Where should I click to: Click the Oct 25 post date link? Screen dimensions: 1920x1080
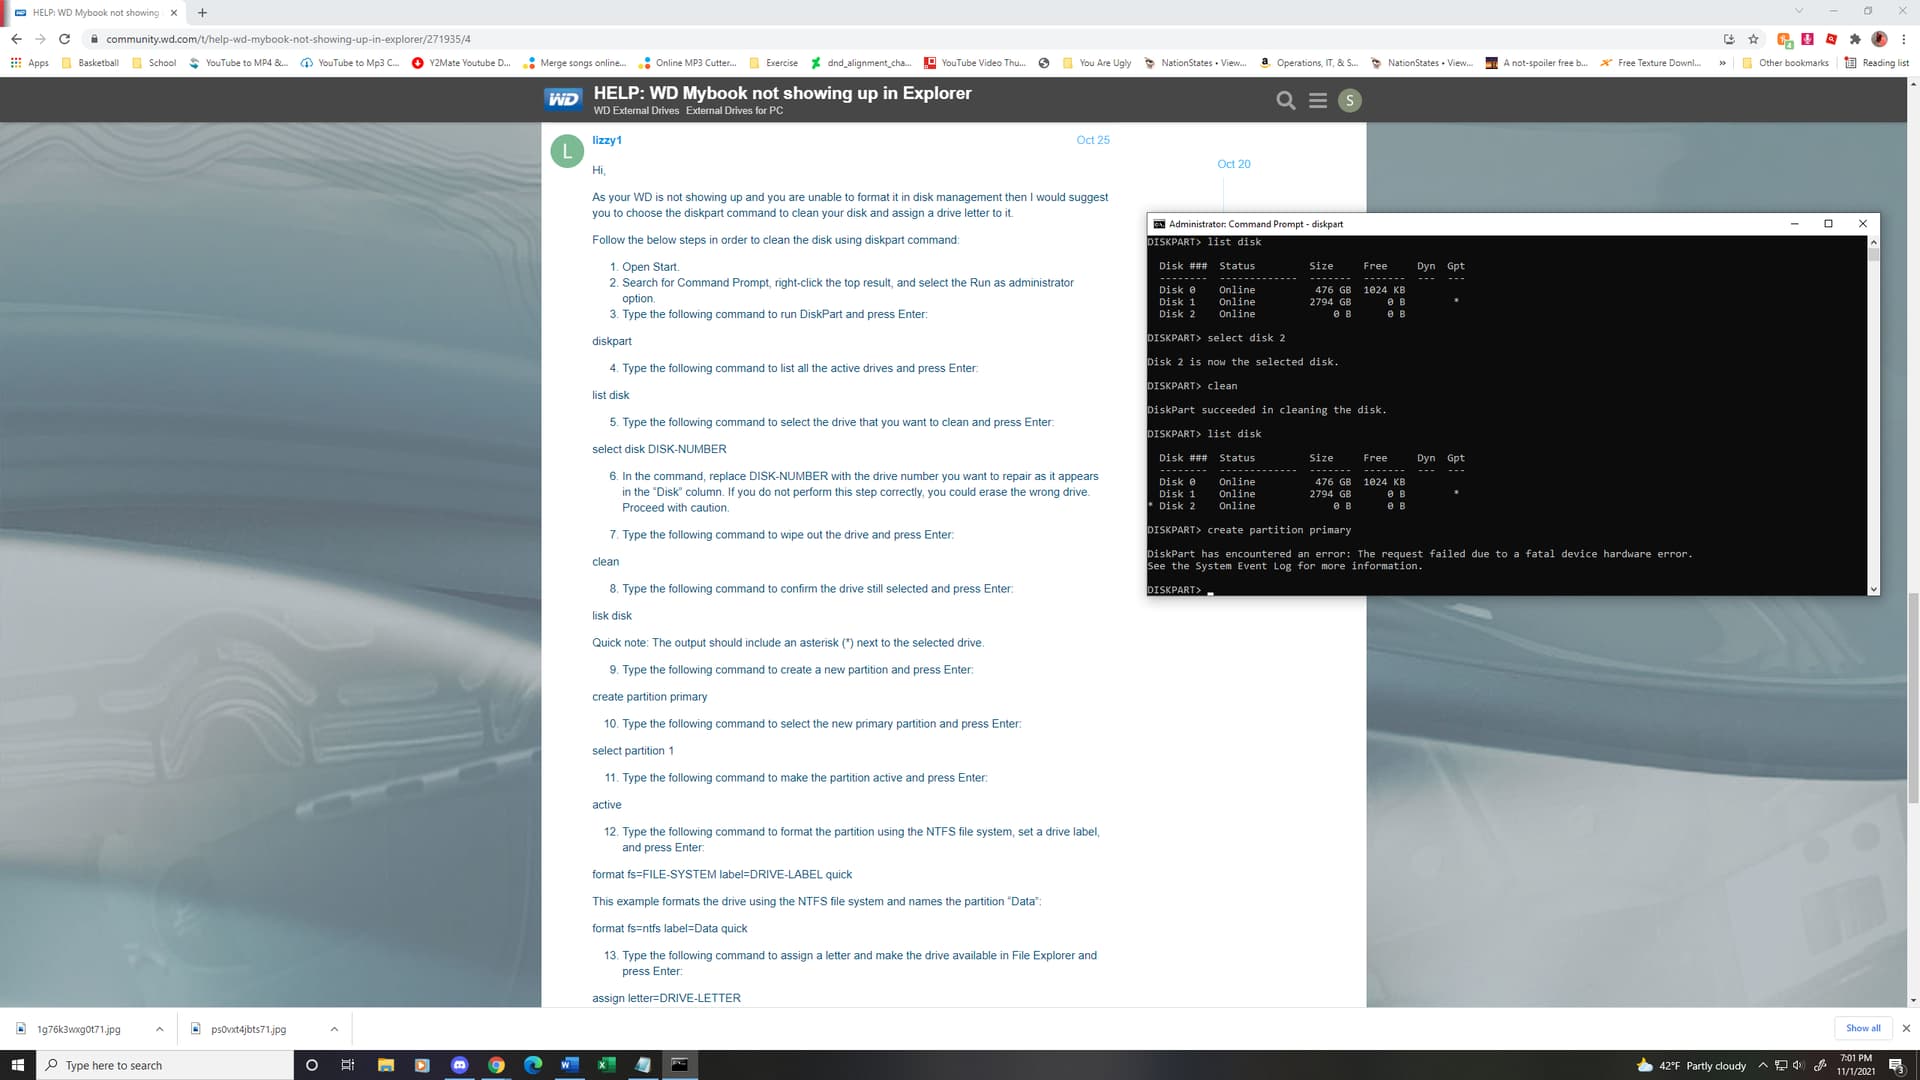[x=1093, y=140]
